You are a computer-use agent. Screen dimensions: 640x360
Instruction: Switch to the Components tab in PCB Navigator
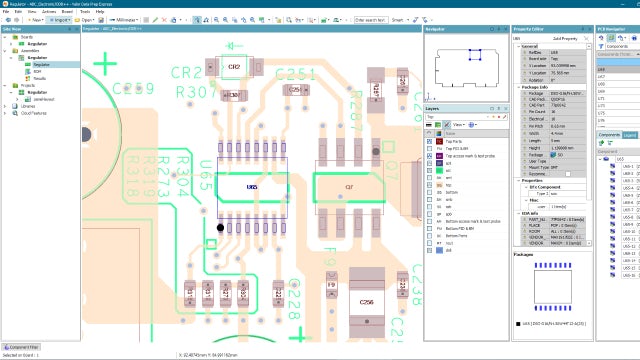(609, 135)
